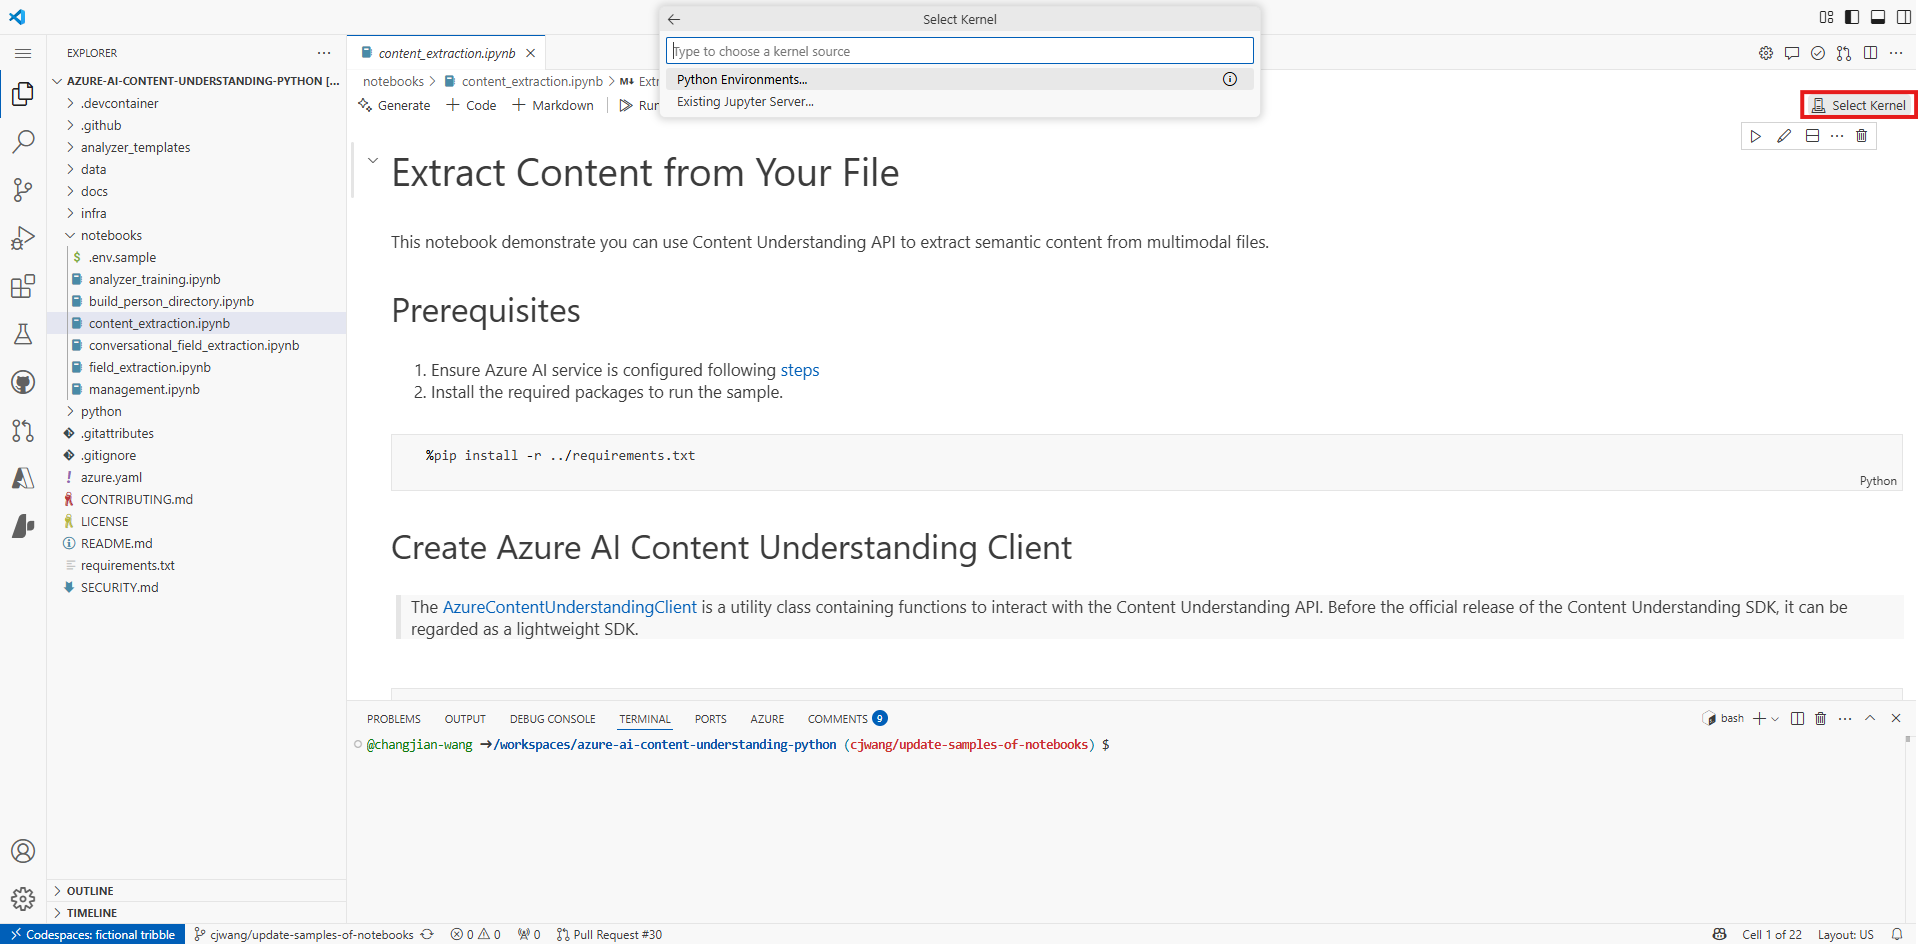Screen dimensions: 1918x944
Task: Open Run and Debug view
Action: coord(23,238)
